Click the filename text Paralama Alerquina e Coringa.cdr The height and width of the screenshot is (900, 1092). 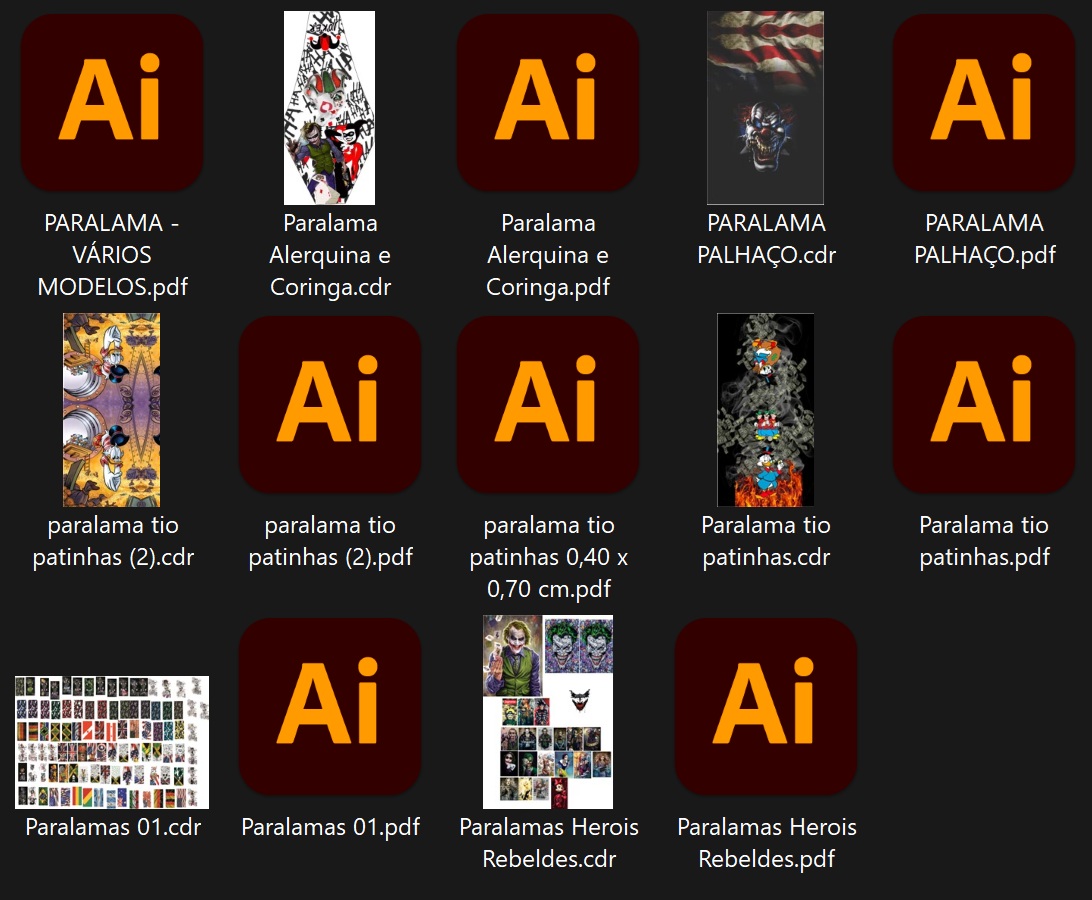pos(330,255)
